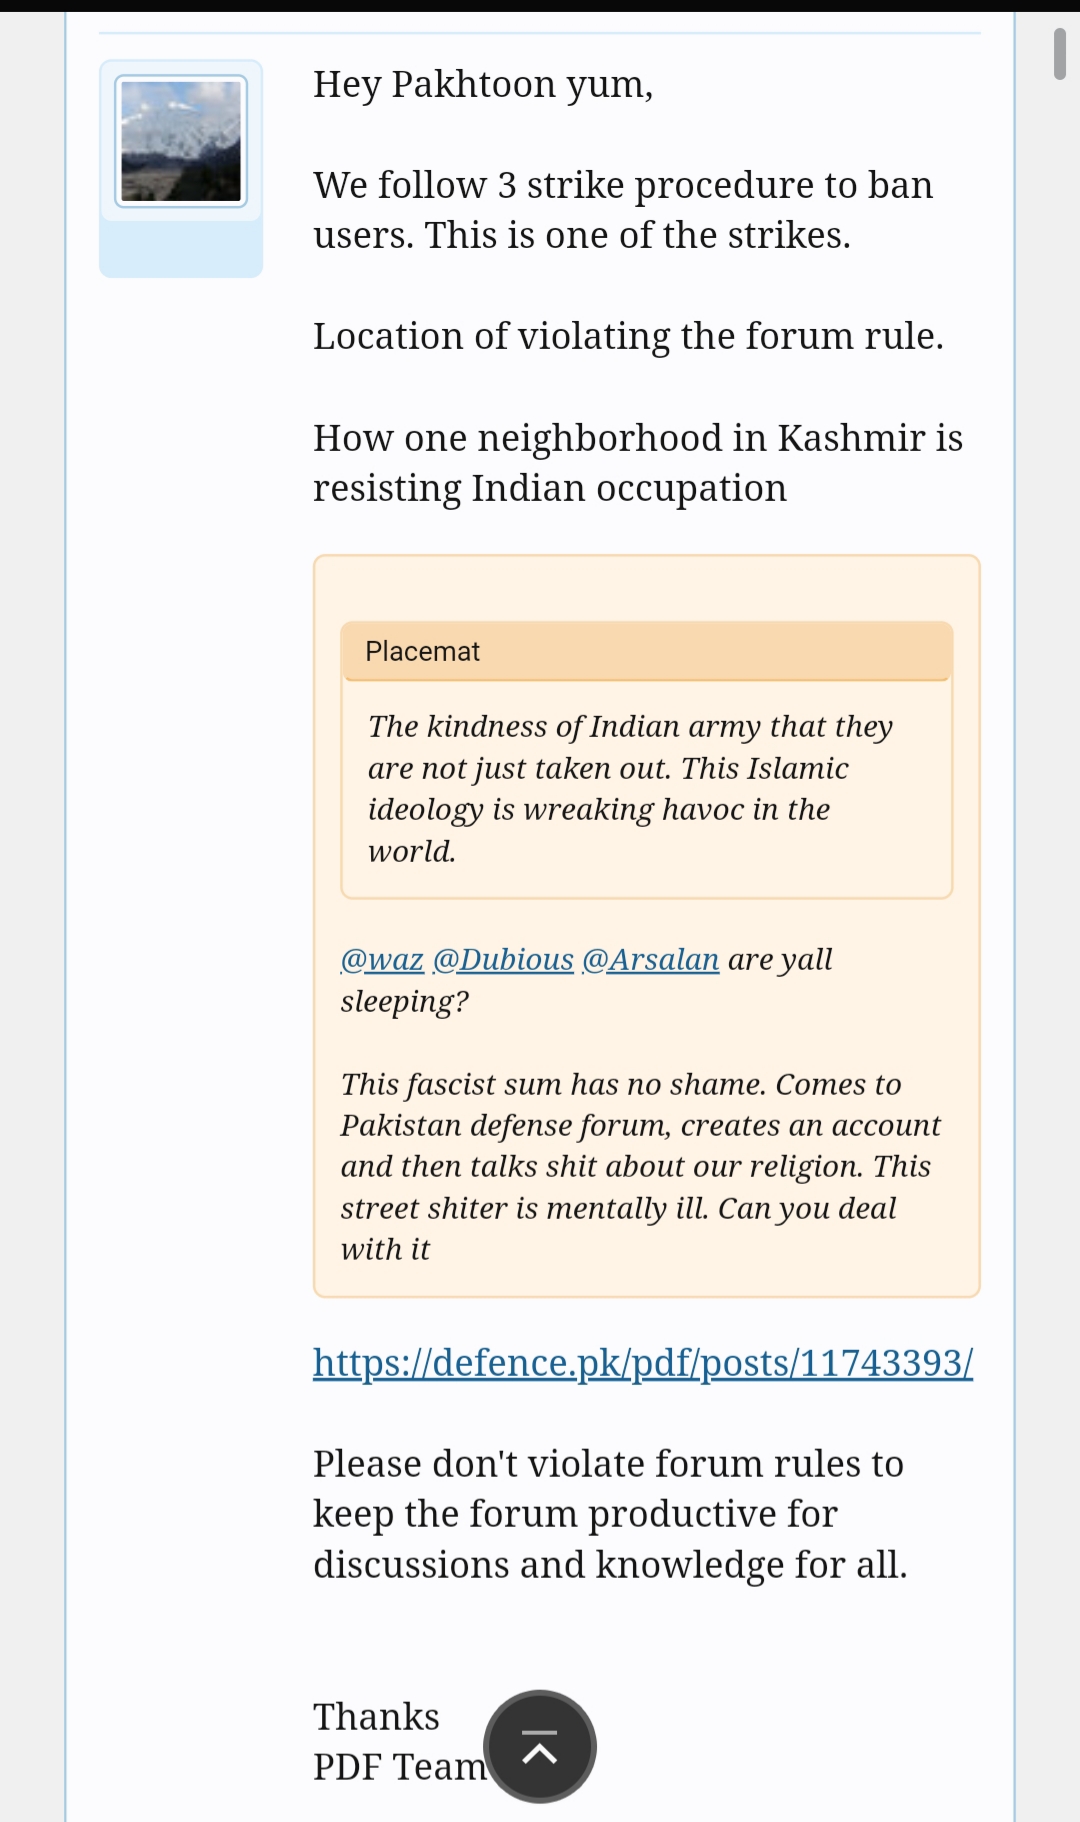Click the 'Please don't violate forum rules' paragraph
1080x1822 pixels.
click(x=610, y=1514)
